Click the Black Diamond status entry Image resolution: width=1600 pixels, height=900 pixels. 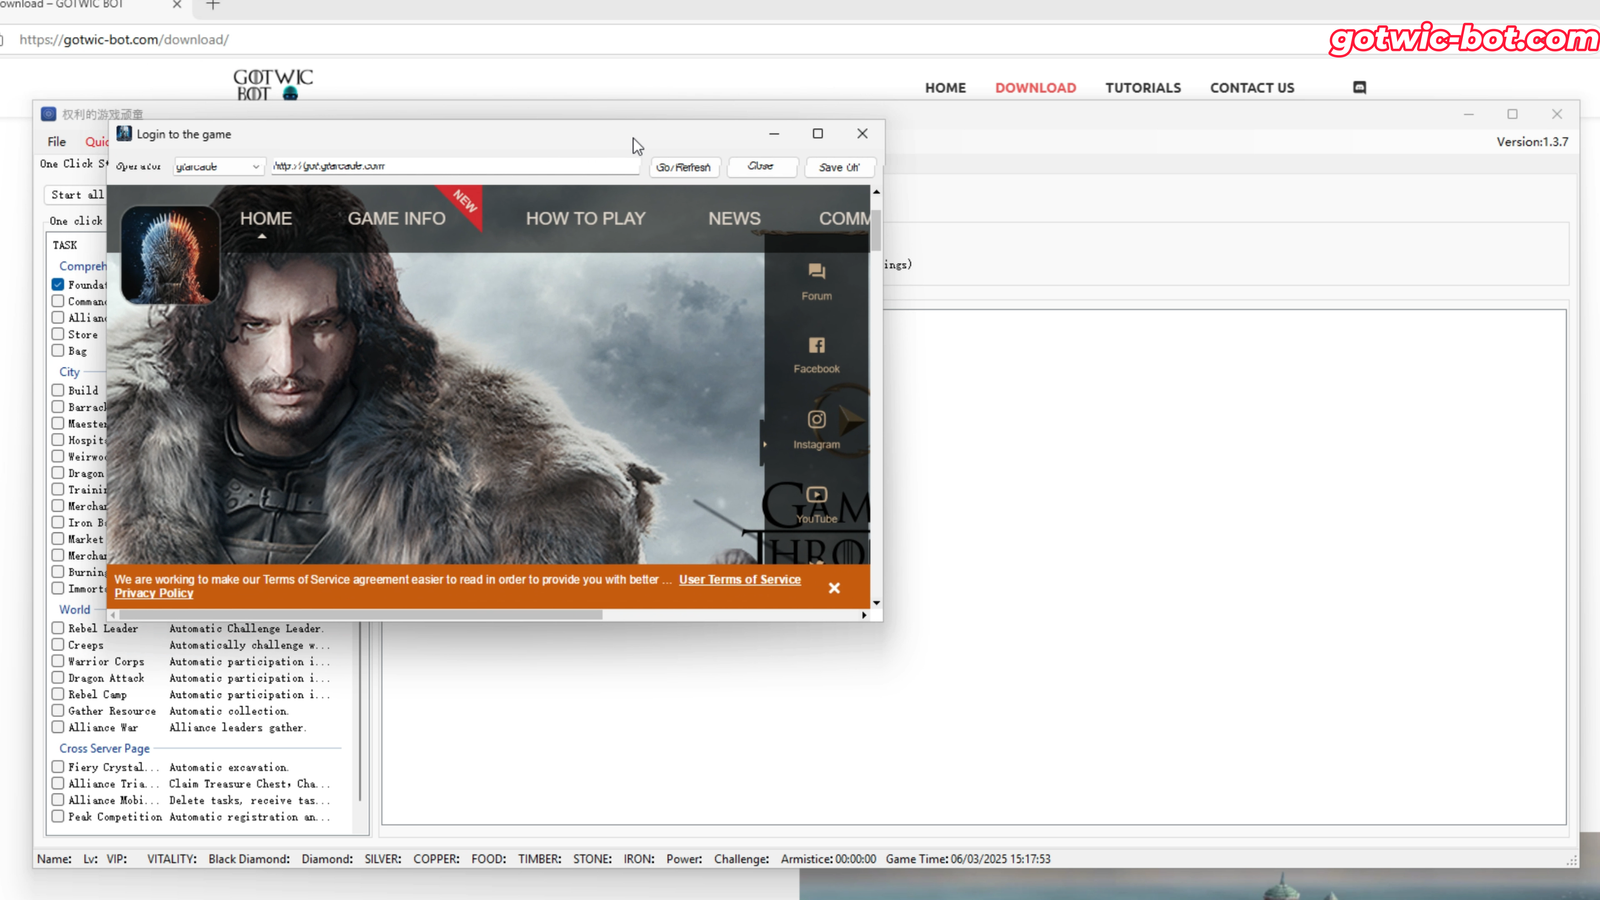249,859
